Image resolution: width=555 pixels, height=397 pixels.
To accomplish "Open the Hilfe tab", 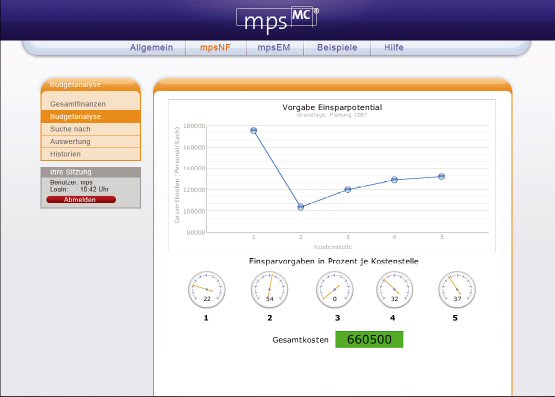I will 394,47.
